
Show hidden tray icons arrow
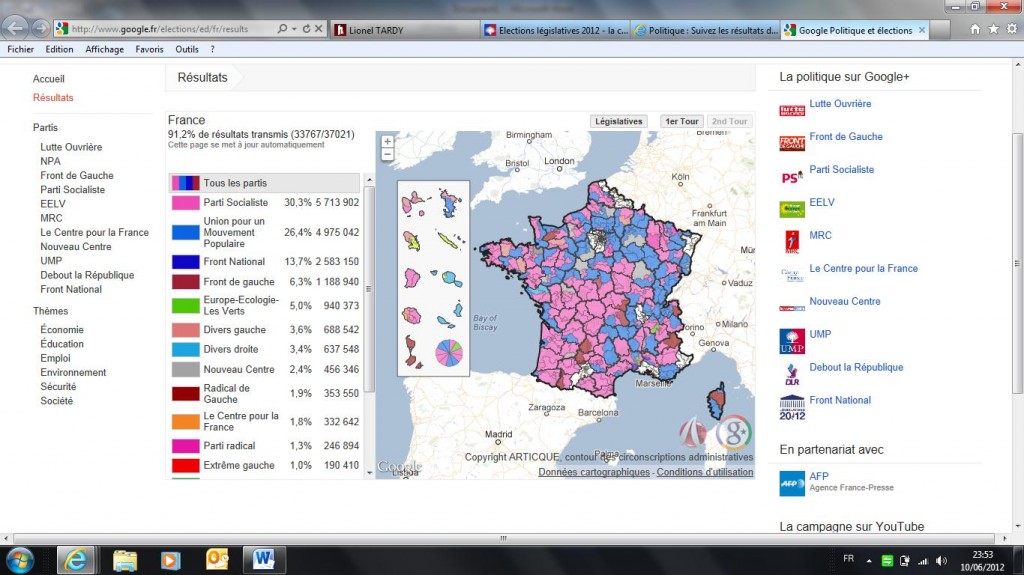tap(869, 561)
